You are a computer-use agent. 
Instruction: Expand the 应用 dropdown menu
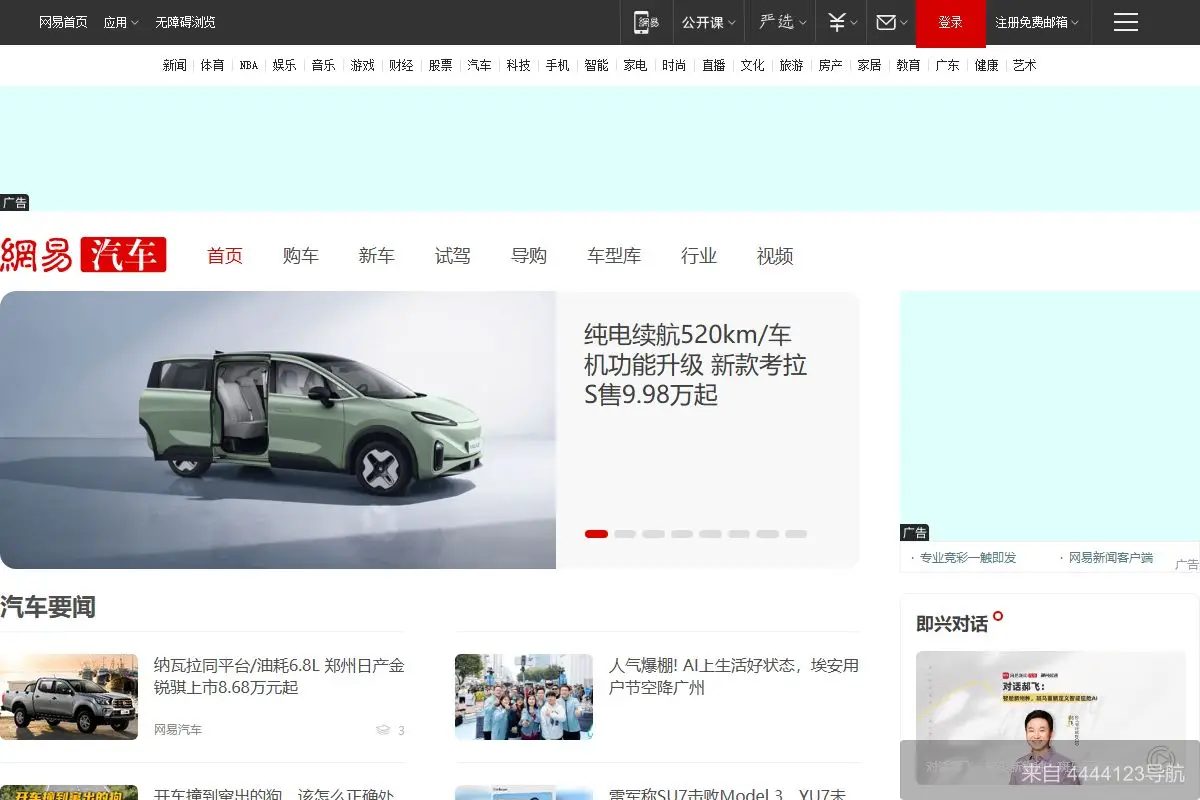click(118, 21)
